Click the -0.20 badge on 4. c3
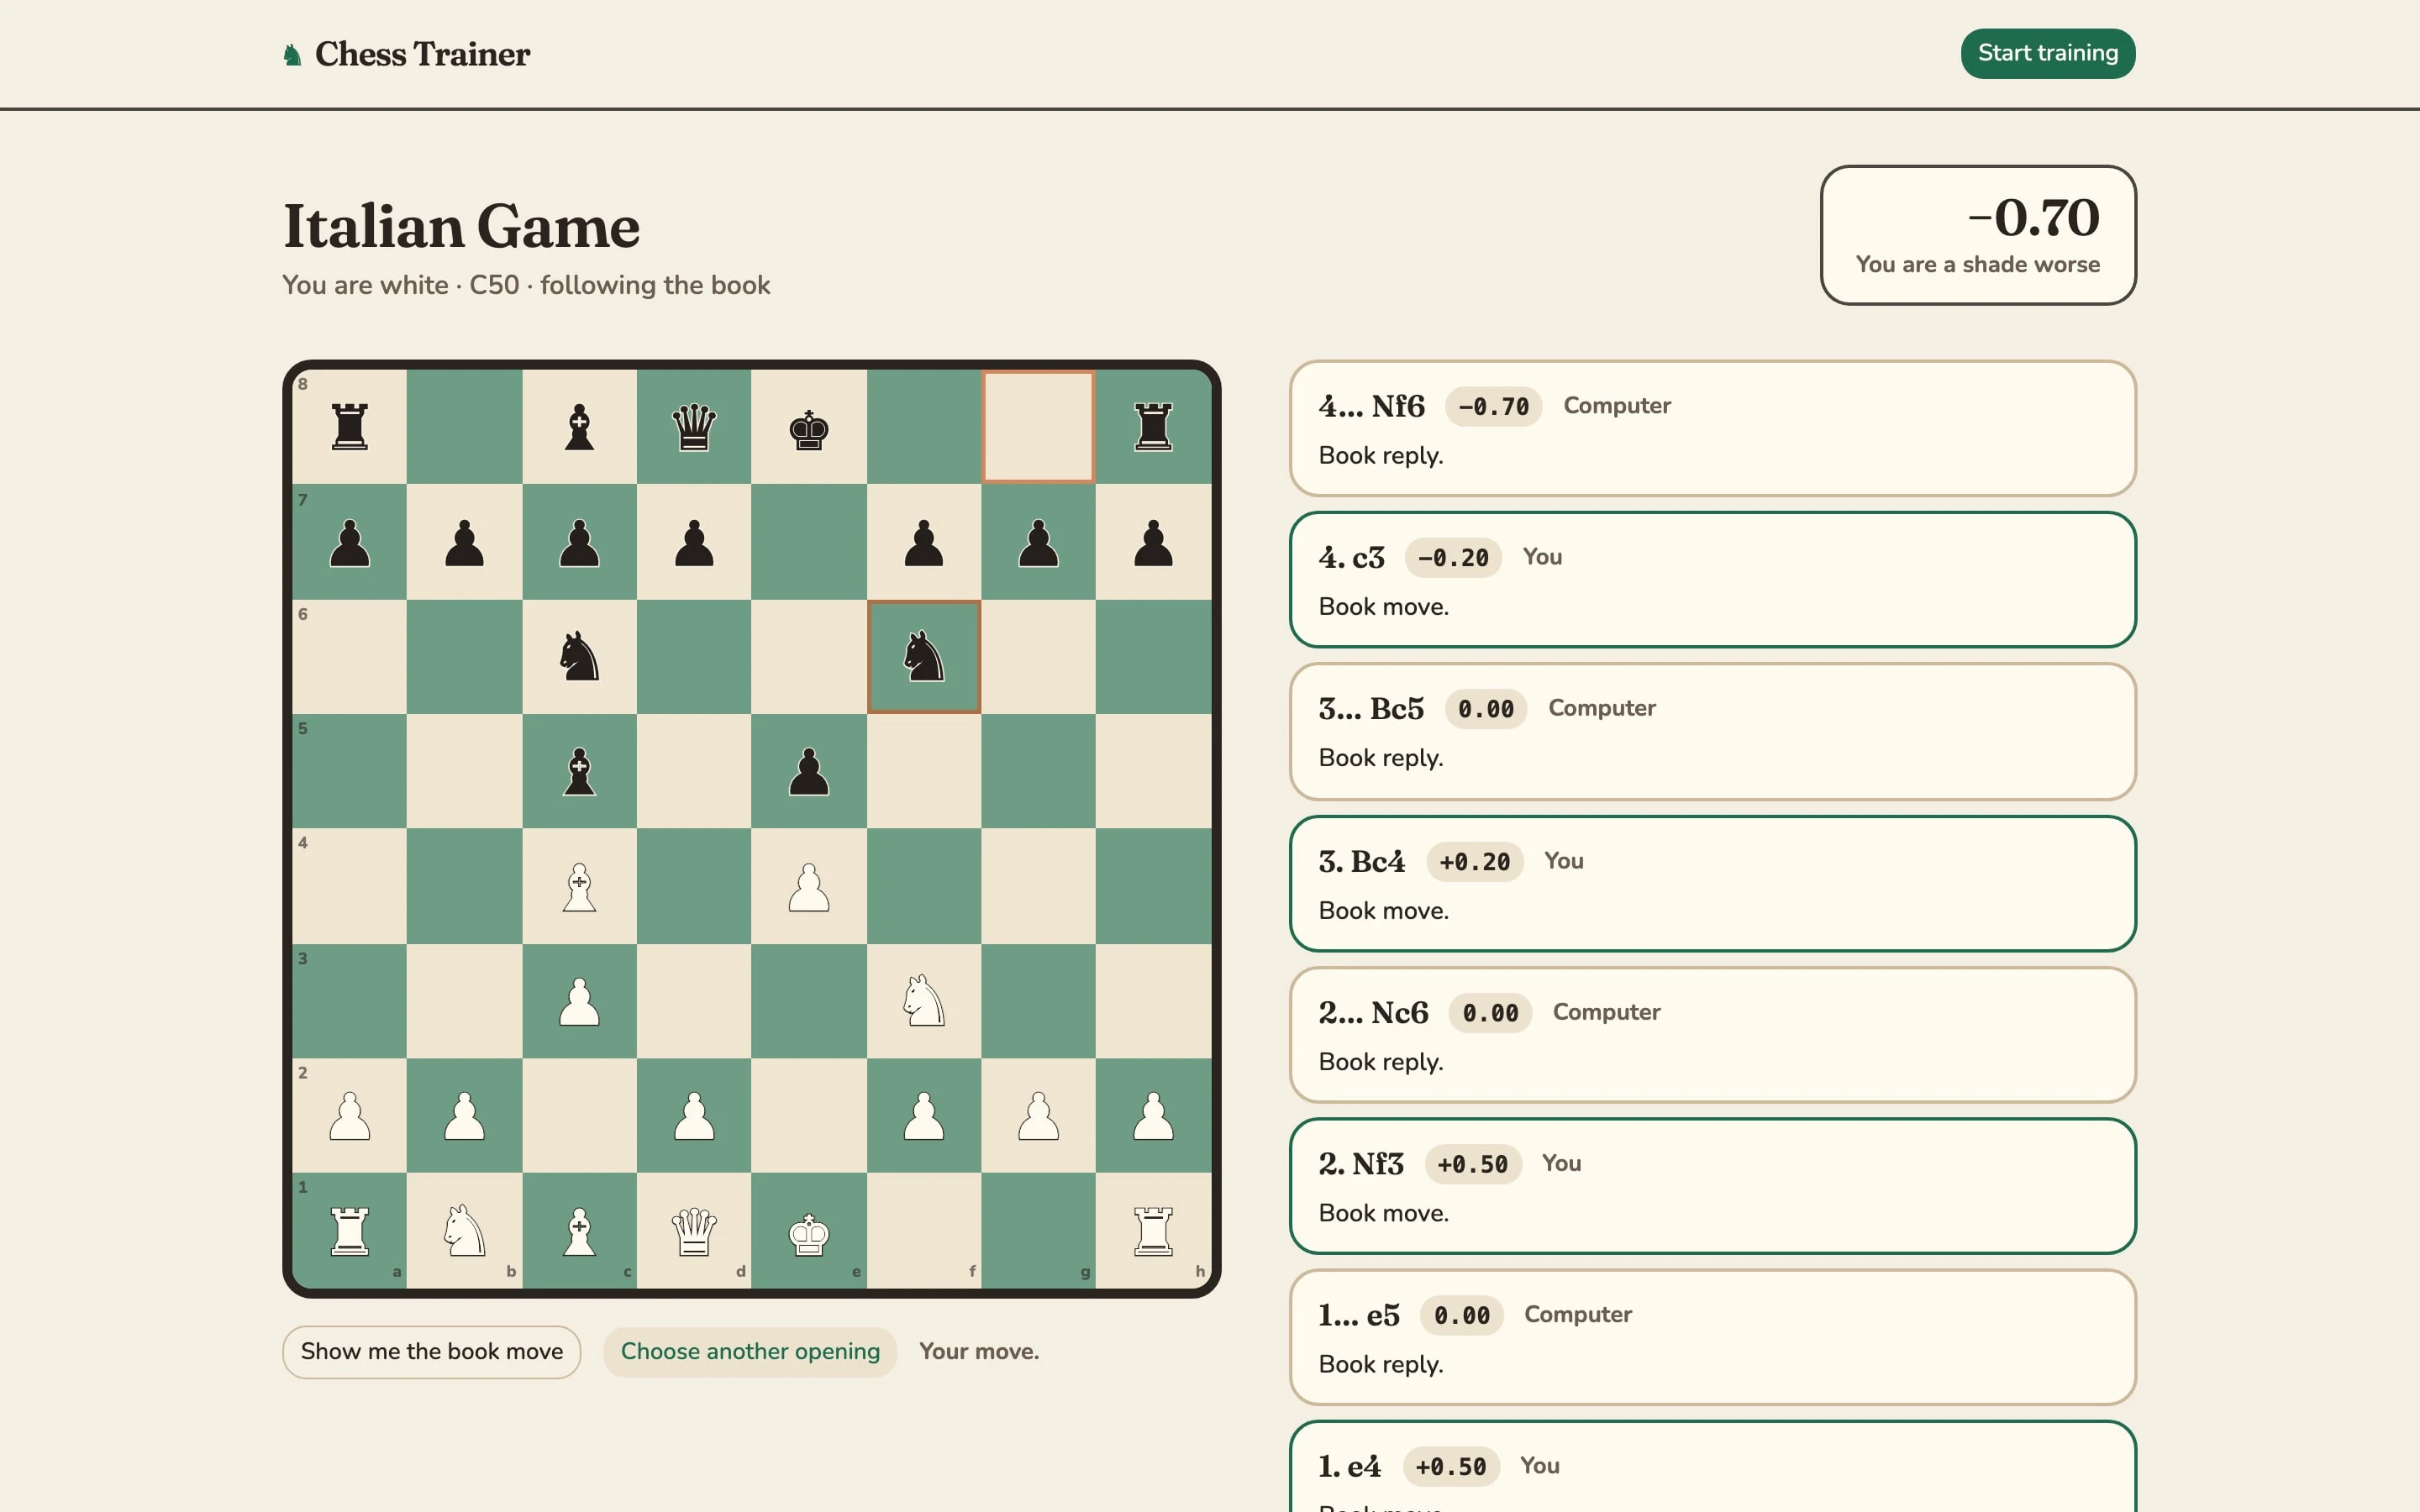 point(1453,558)
